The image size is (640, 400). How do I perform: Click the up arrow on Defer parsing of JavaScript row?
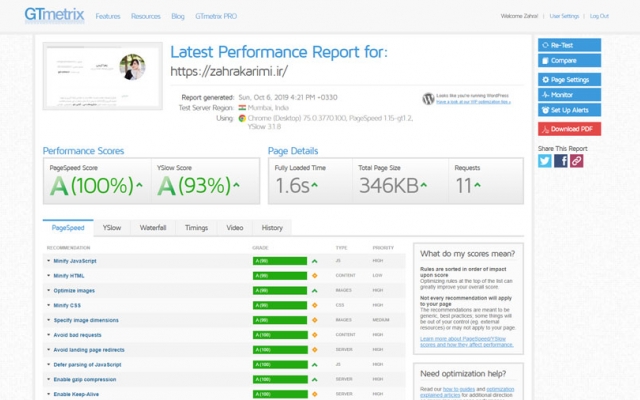tap(315, 365)
